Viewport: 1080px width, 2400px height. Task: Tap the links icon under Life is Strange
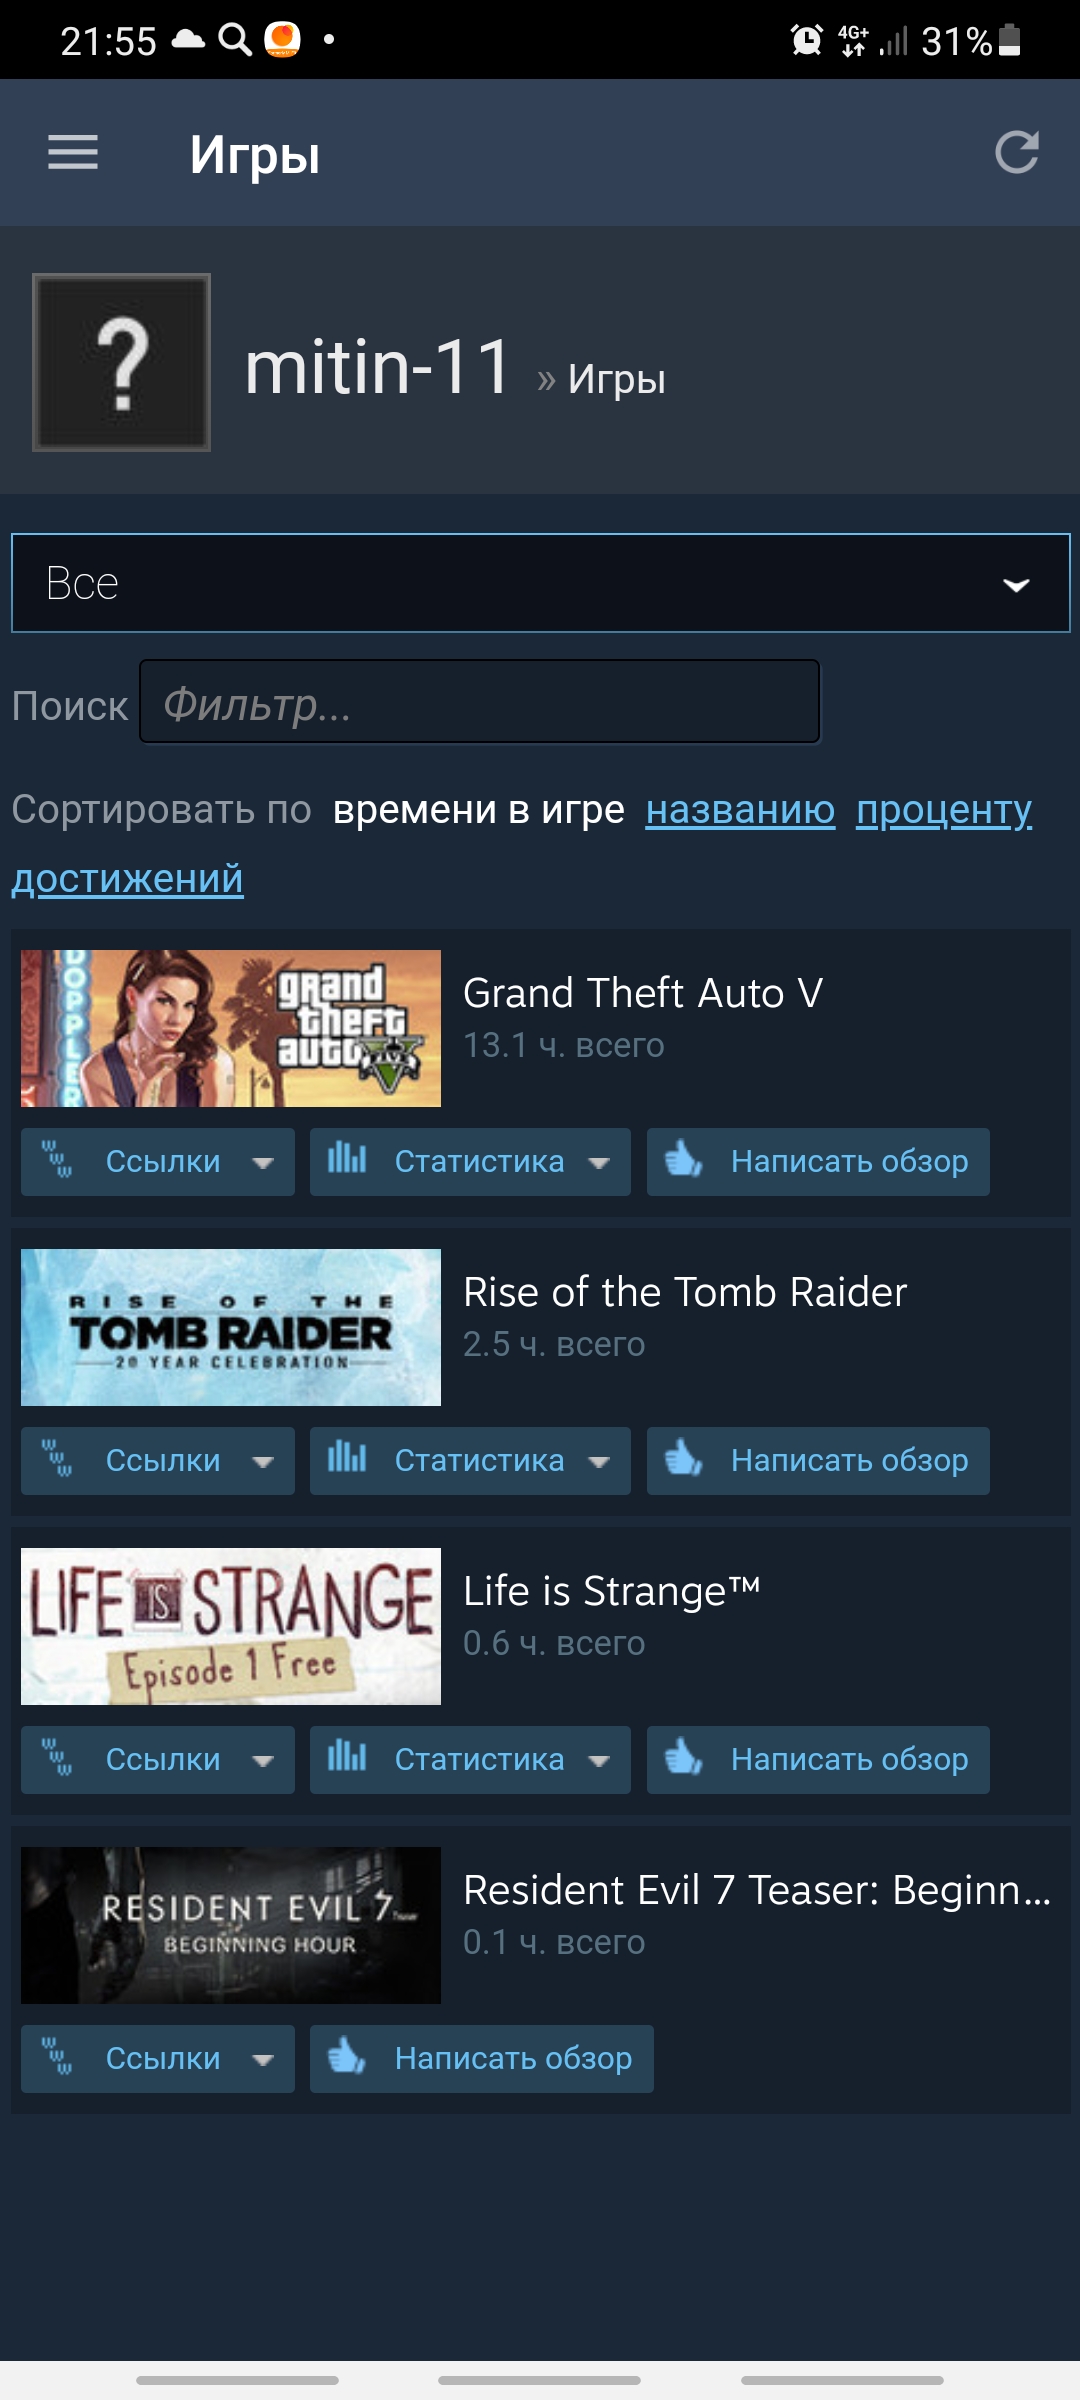[x=57, y=1757]
